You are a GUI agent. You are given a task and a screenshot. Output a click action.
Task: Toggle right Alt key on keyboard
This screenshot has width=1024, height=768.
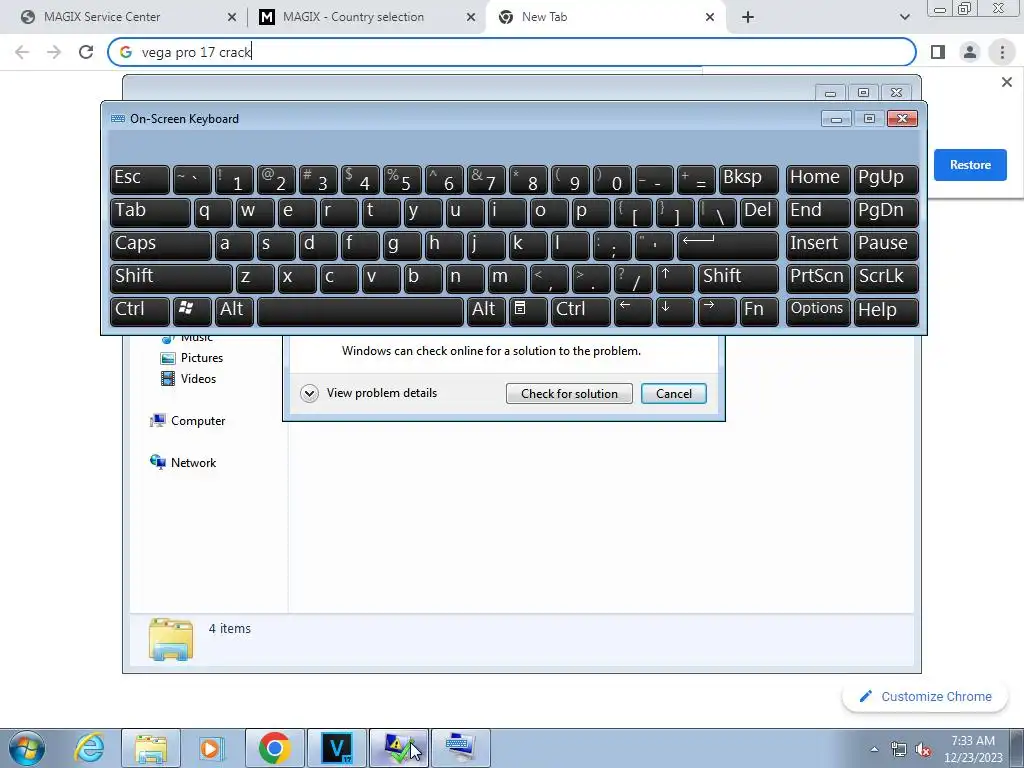pos(486,312)
